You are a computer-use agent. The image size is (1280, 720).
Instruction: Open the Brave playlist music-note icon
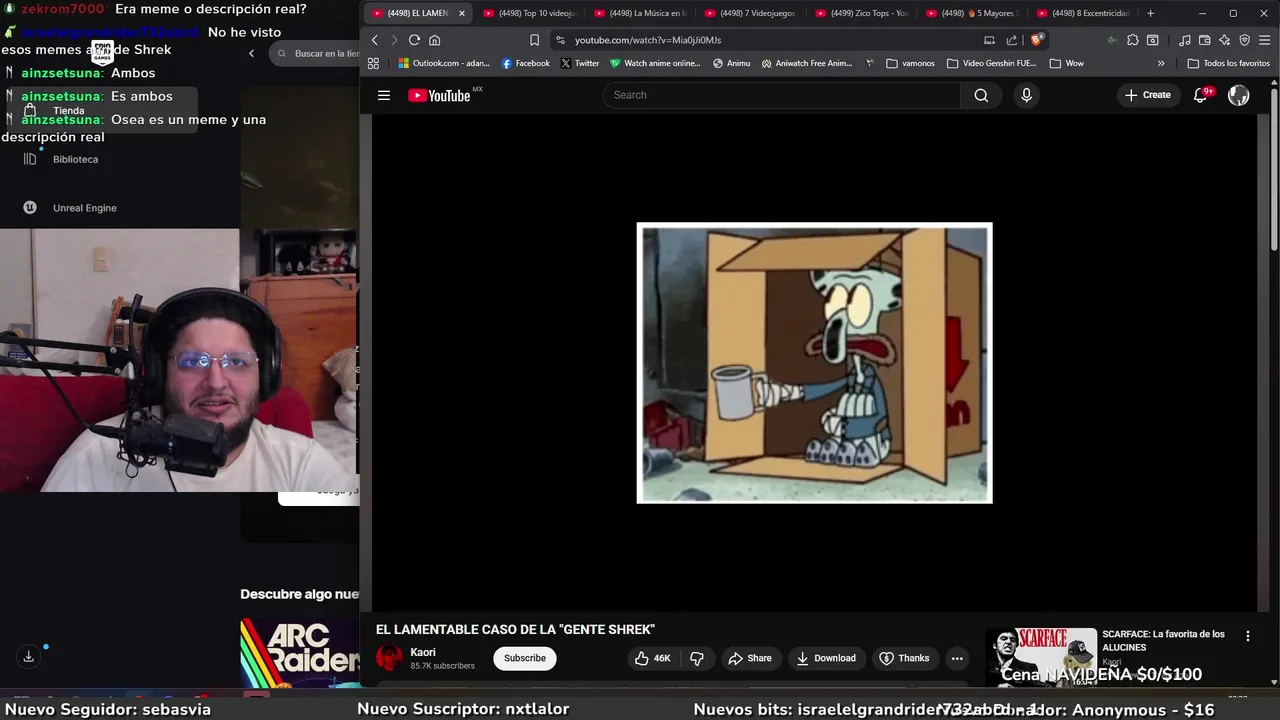click(x=1185, y=40)
